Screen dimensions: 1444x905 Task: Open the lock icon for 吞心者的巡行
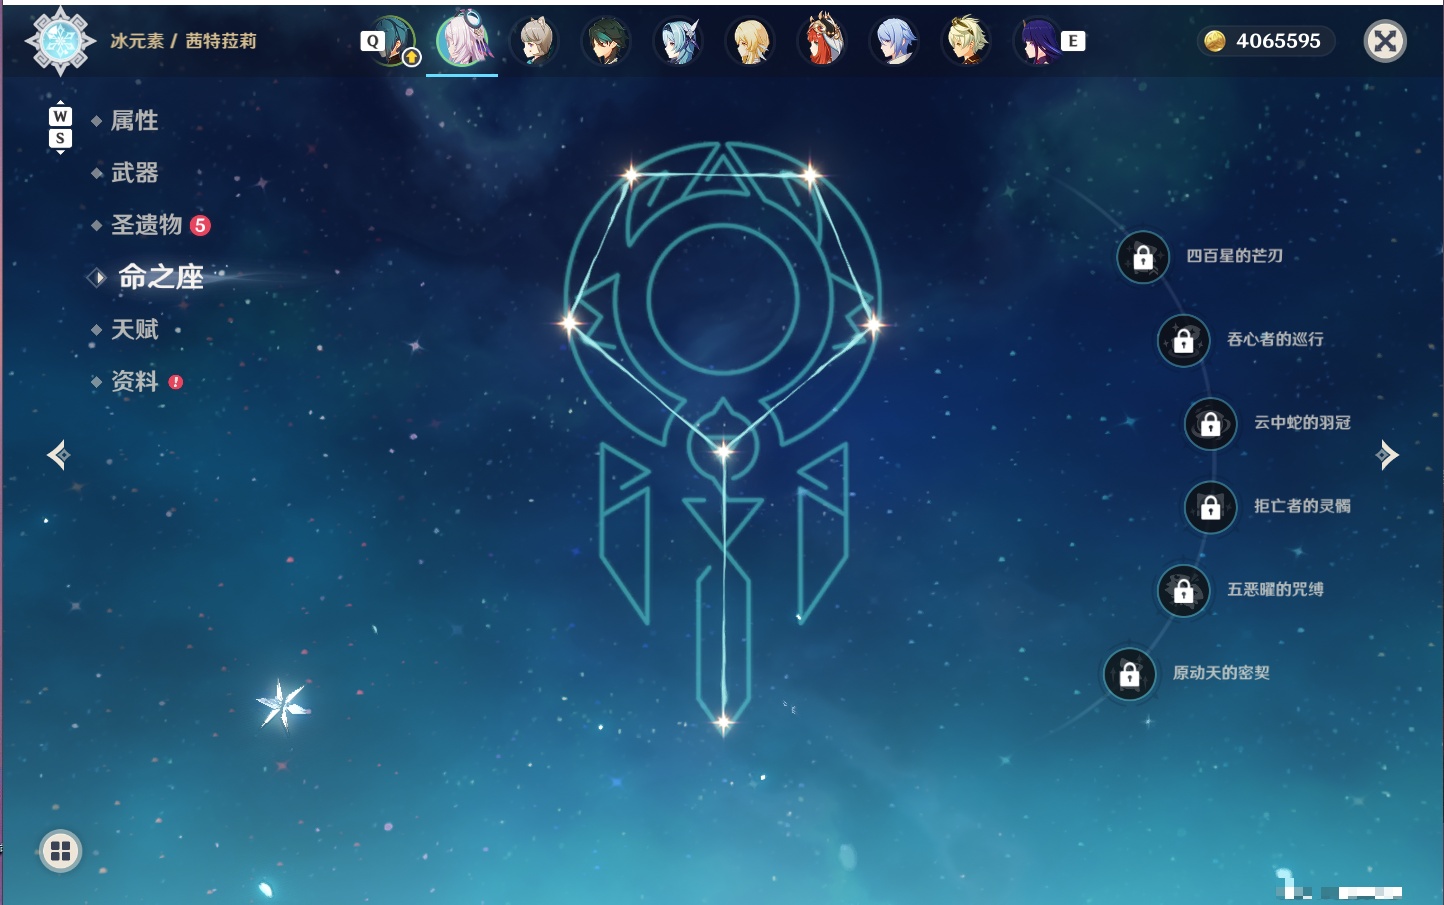tap(1184, 340)
